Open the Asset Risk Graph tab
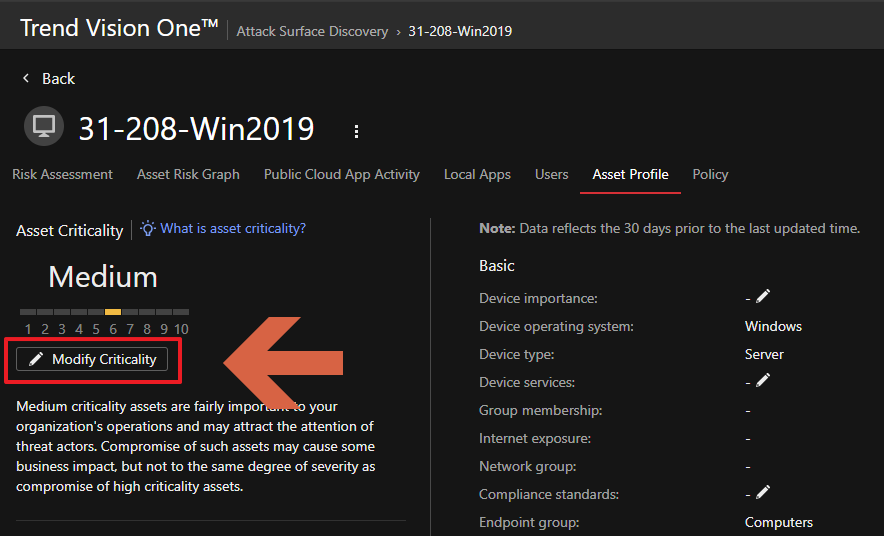884x536 pixels. tap(188, 174)
